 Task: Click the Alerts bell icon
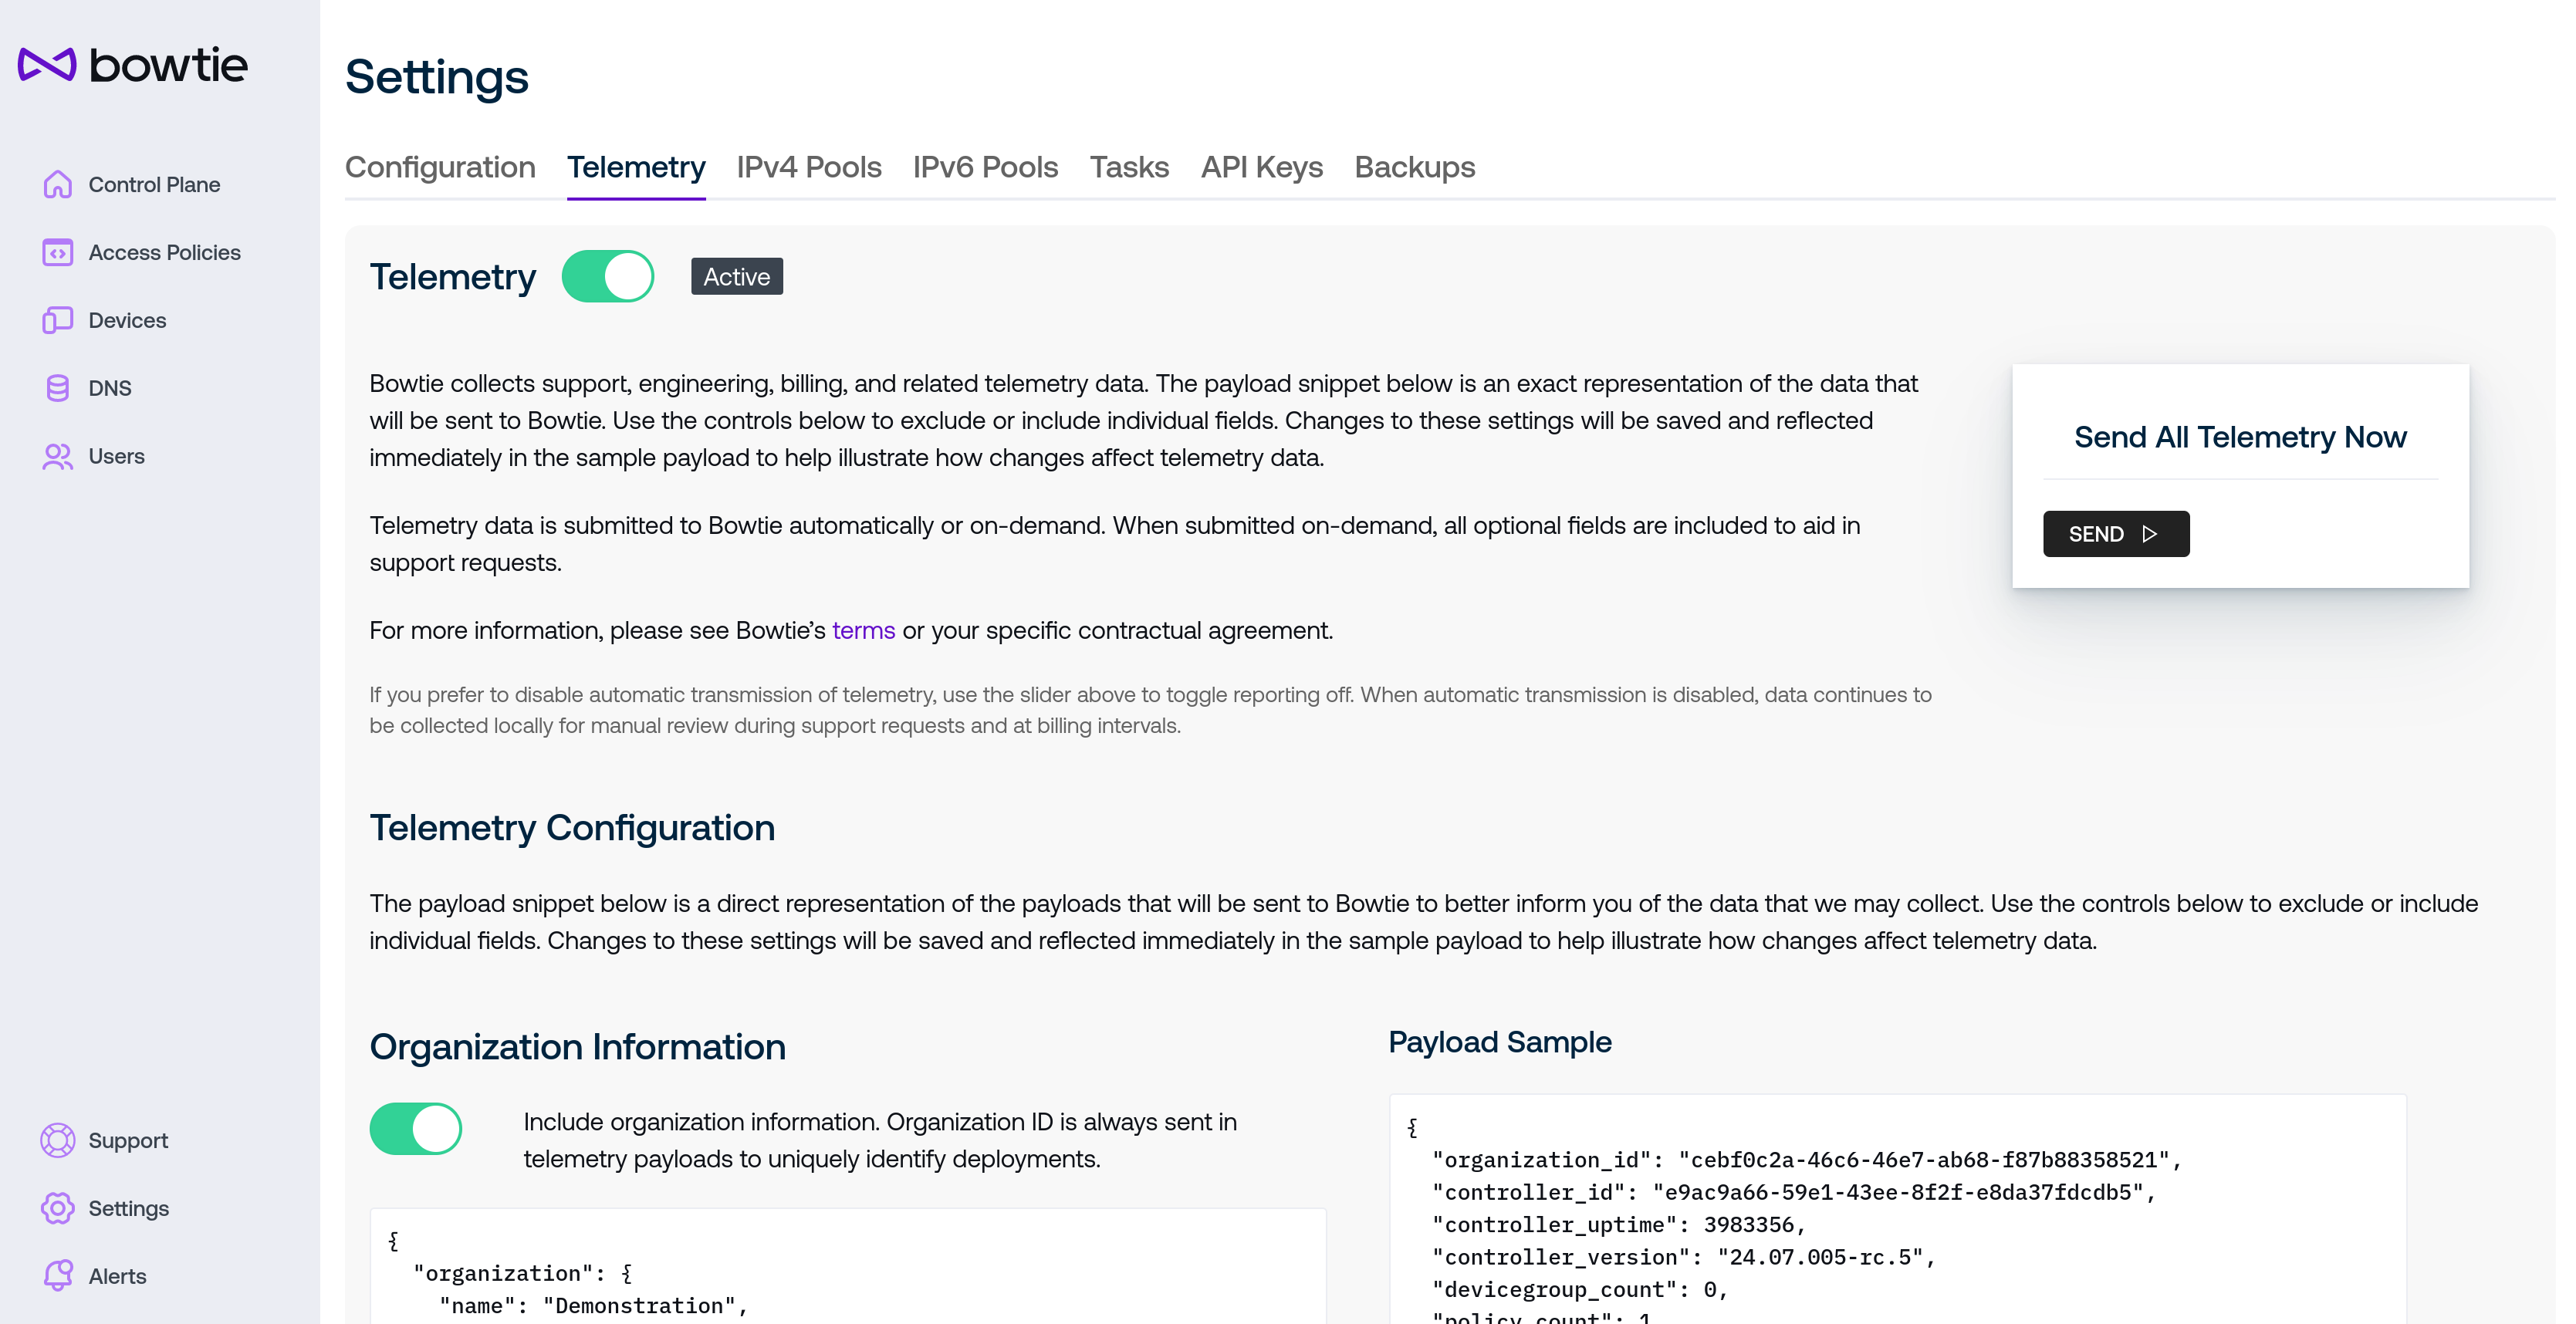58,1276
